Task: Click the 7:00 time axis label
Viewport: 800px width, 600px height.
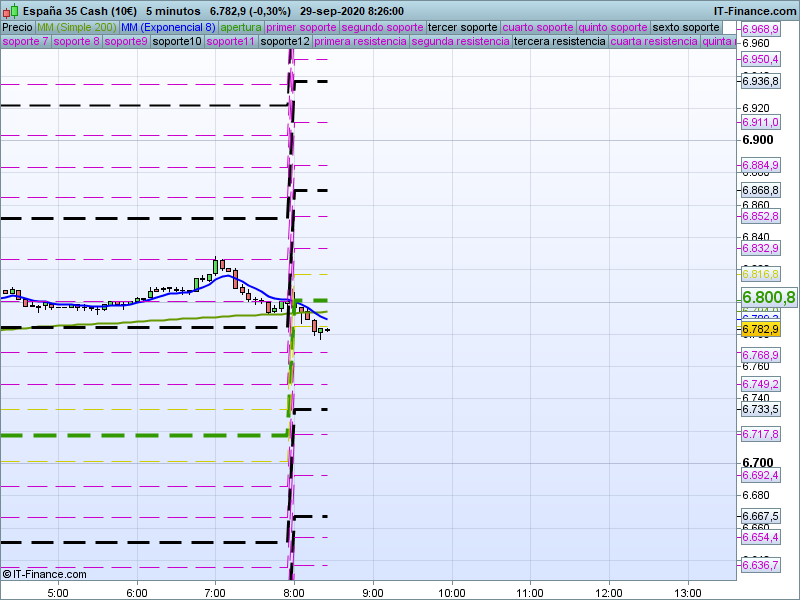Action: 215,593
